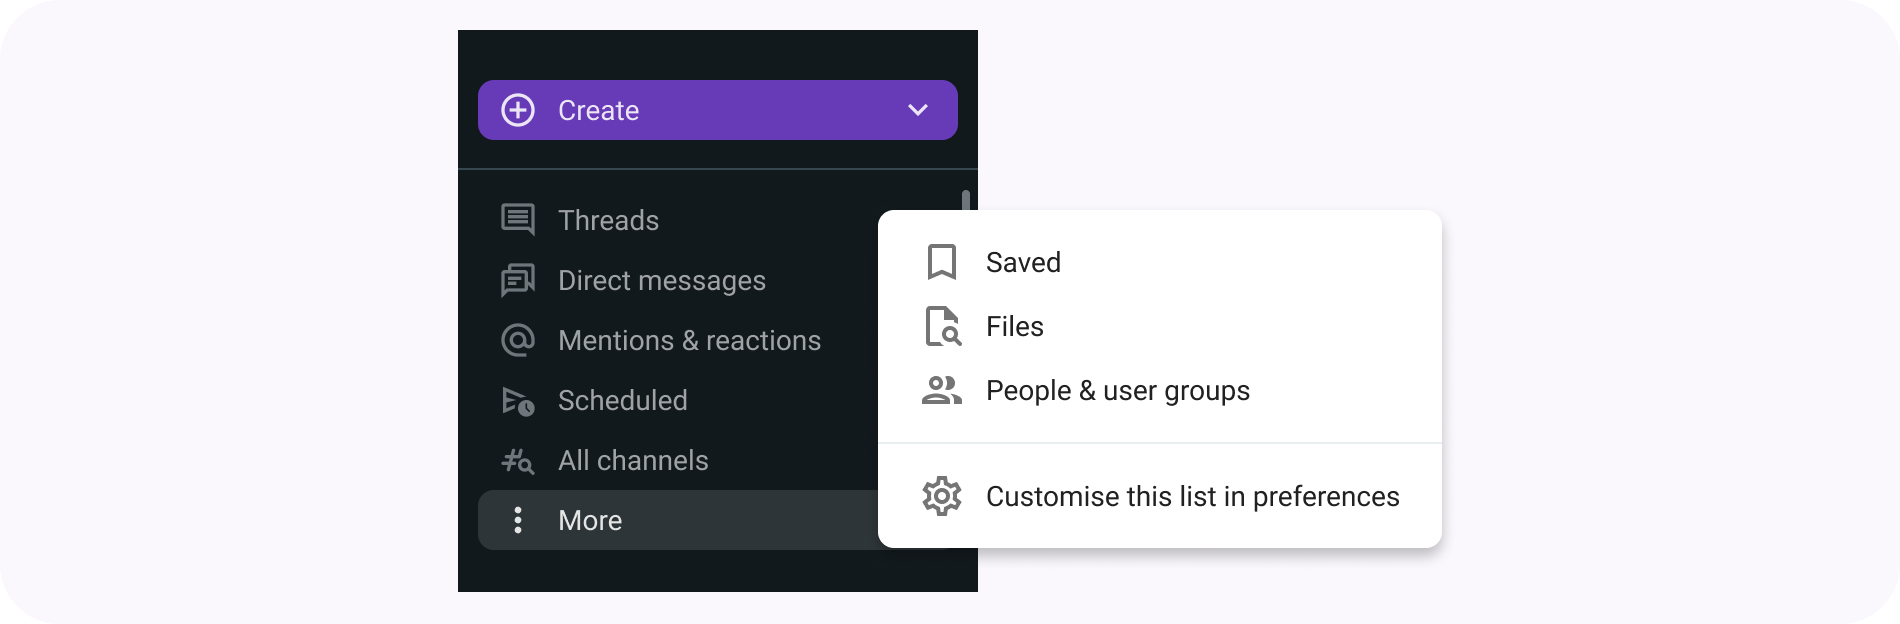Select Files in the popup menu
This screenshot has height=624, width=1900.
(1014, 327)
